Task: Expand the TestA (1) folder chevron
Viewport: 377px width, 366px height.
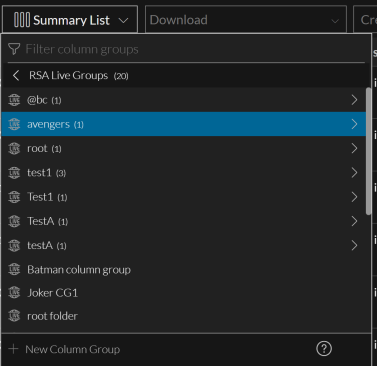Action: [x=354, y=221]
